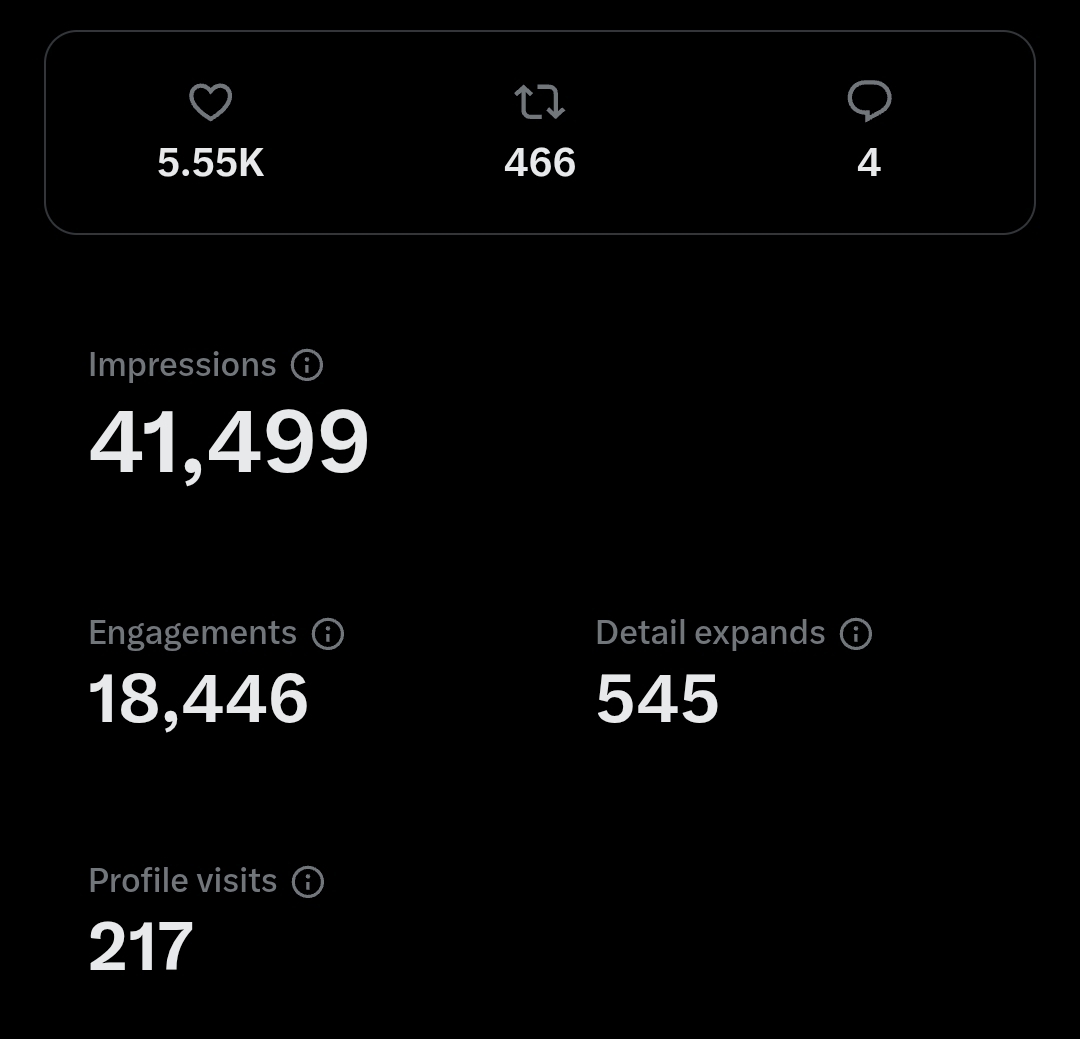The height and width of the screenshot is (1039, 1080).
Task: Tap the heart likes icon
Action: tap(210, 102)
